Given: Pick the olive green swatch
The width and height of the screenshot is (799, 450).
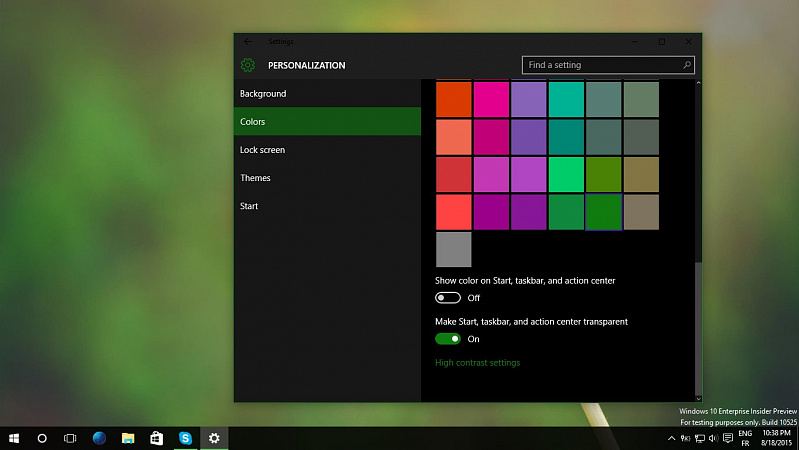Looking at the screenshot, I should 604,174.
